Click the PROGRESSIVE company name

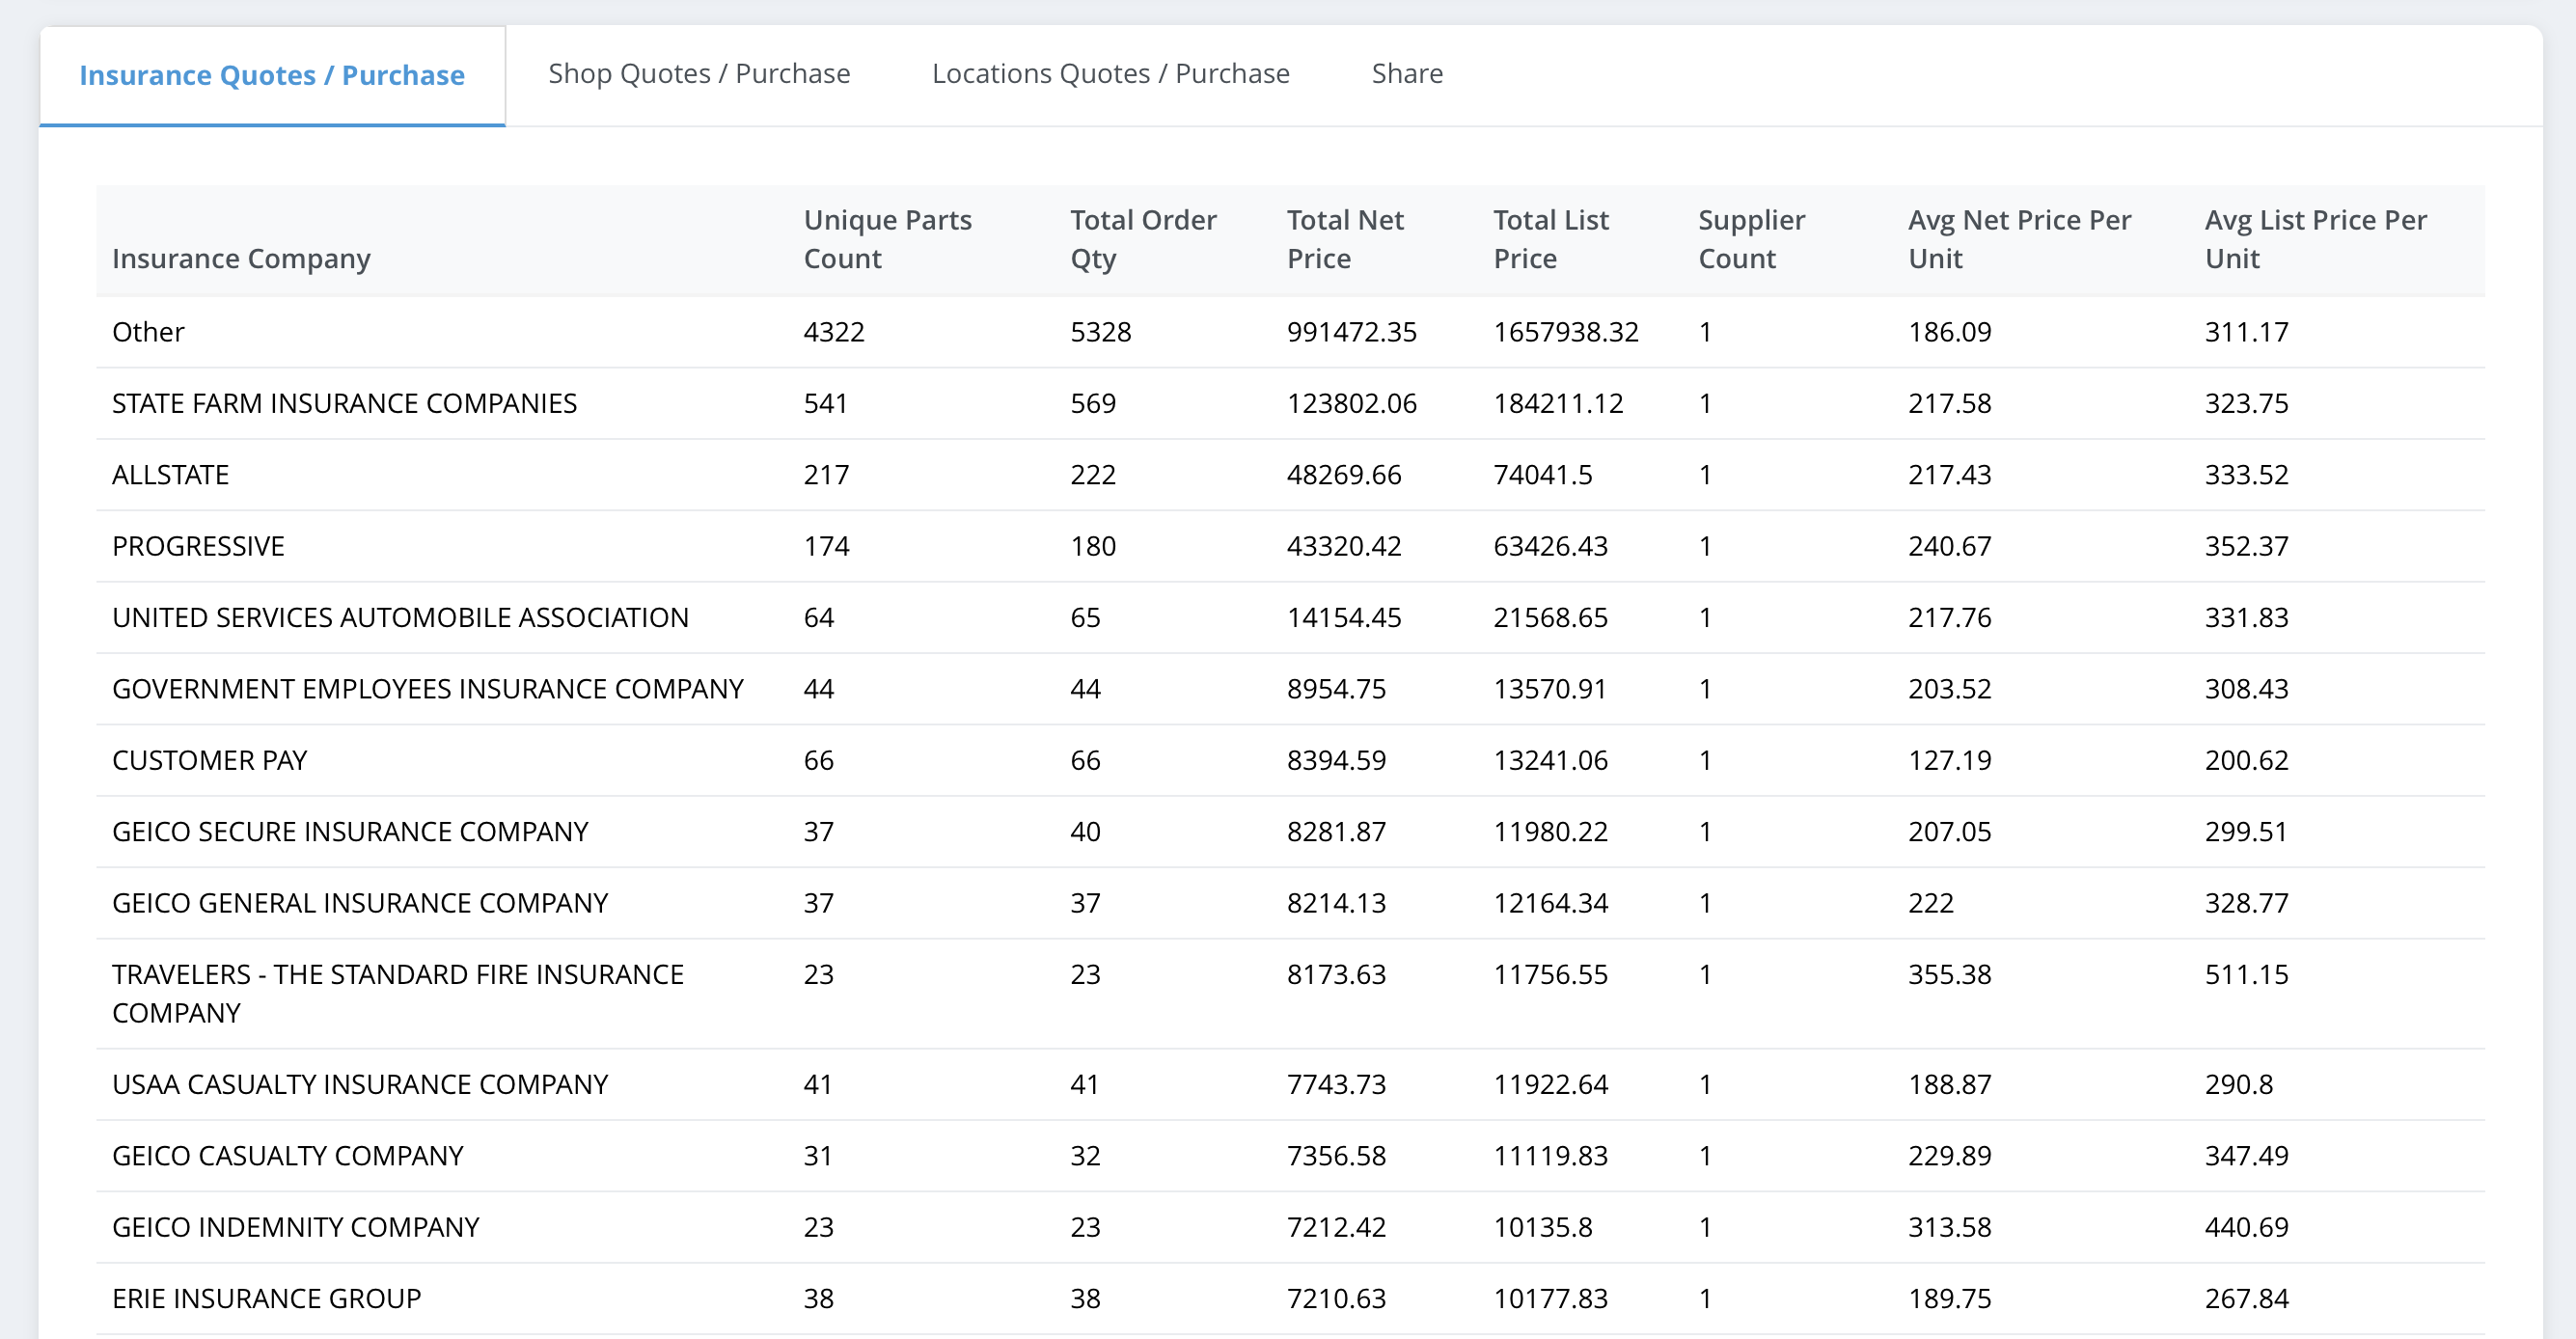coord(198,546)
